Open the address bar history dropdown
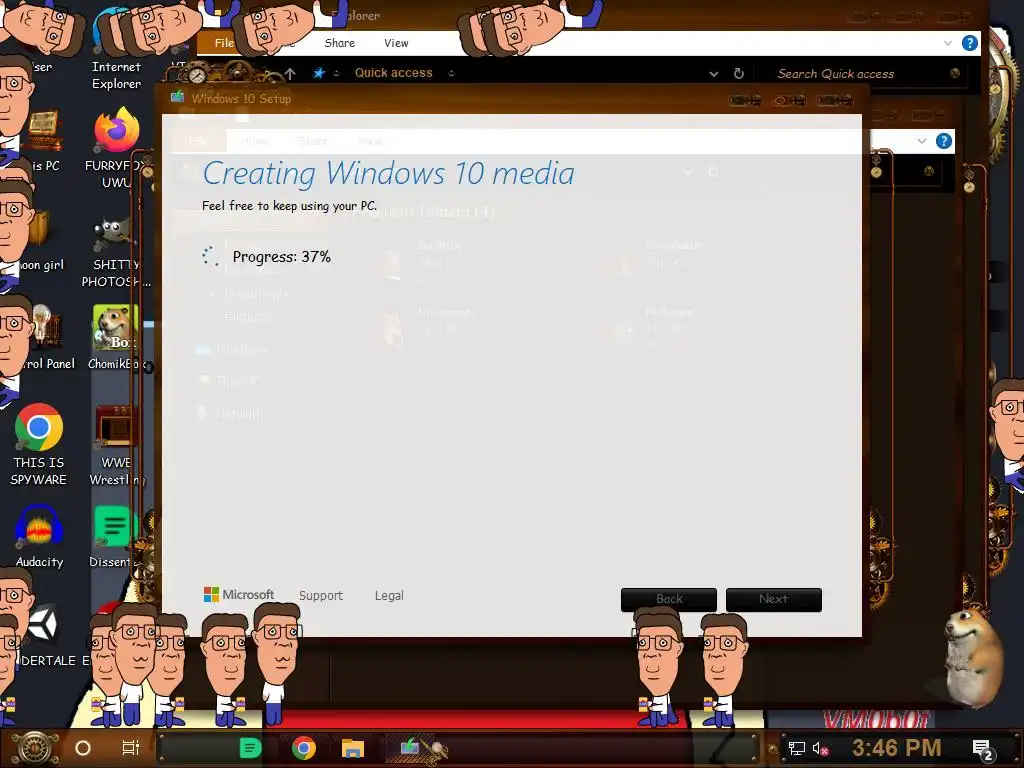Image resolution: width=1024 pixels, height=768 pixels. tap(714, 74)
